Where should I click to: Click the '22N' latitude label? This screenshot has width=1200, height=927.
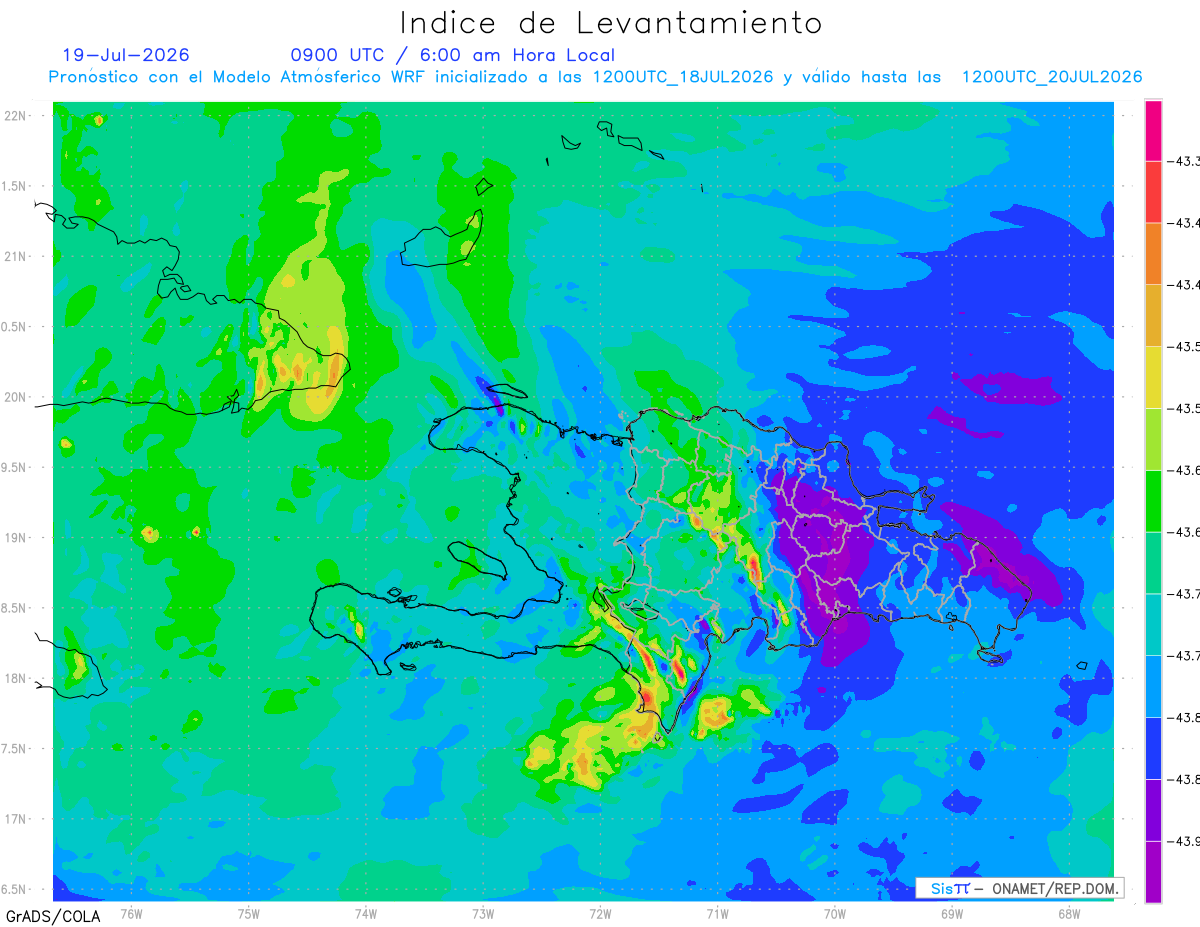(x=16, y=115)
